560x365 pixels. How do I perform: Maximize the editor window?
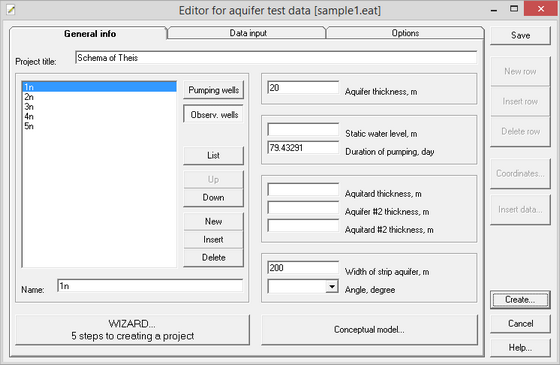pyautogui.click(x=514, y=9)
